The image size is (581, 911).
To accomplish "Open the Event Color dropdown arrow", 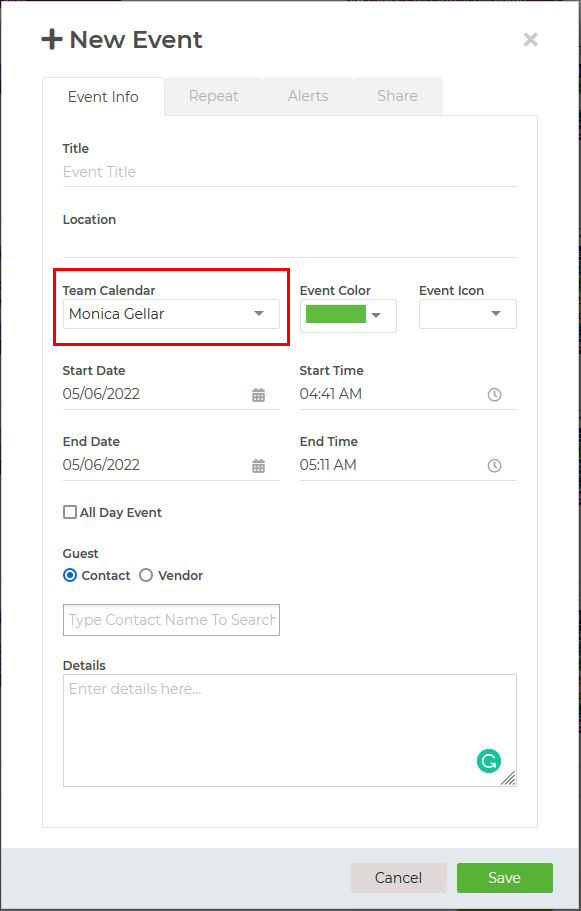I will coord(376,315).
